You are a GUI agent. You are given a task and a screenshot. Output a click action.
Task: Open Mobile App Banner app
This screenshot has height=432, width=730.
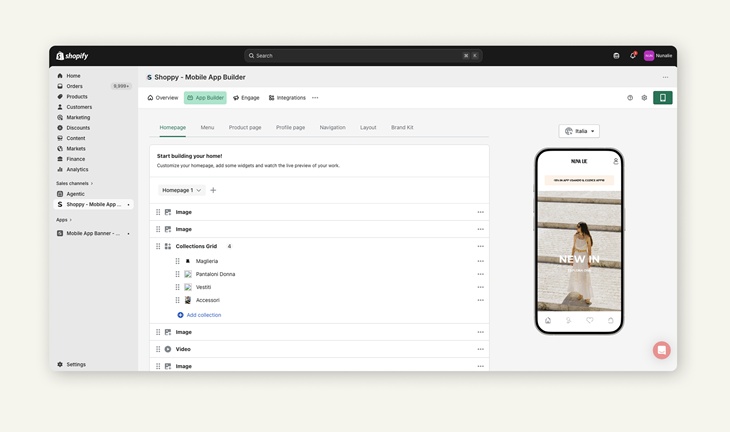tap(93, 233)
